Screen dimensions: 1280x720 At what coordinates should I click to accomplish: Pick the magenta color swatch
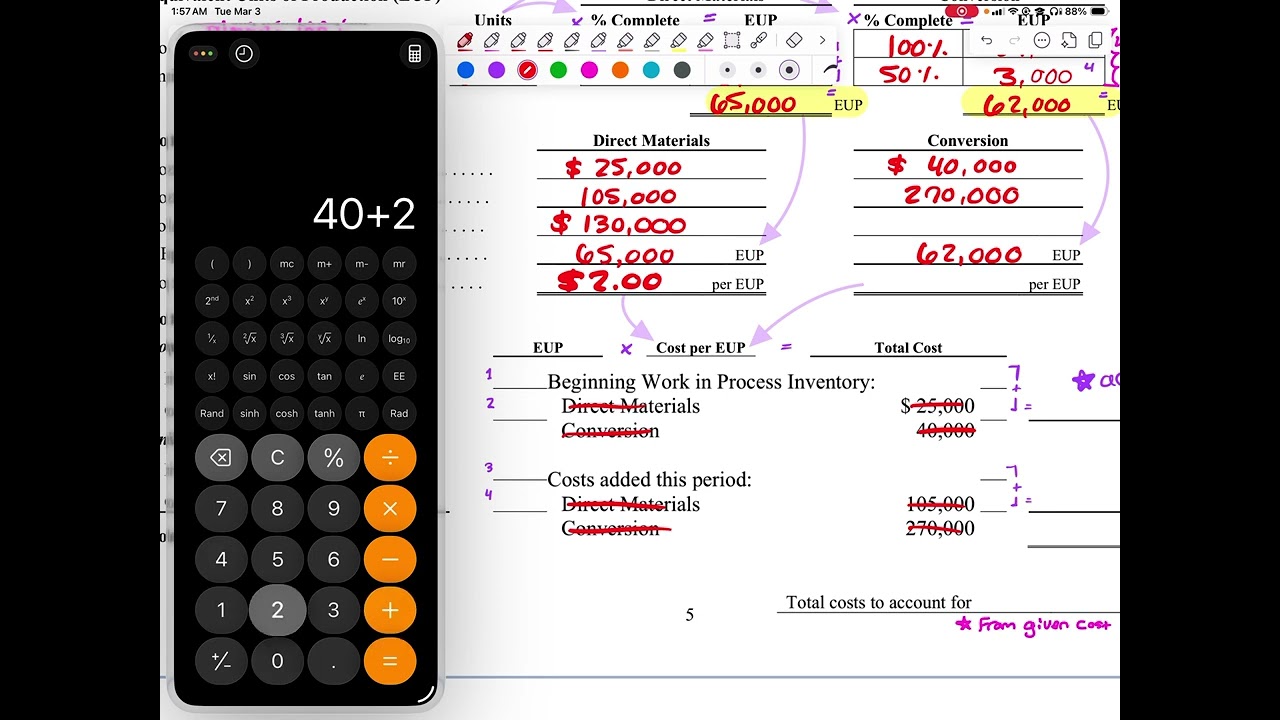click(589, 70)
